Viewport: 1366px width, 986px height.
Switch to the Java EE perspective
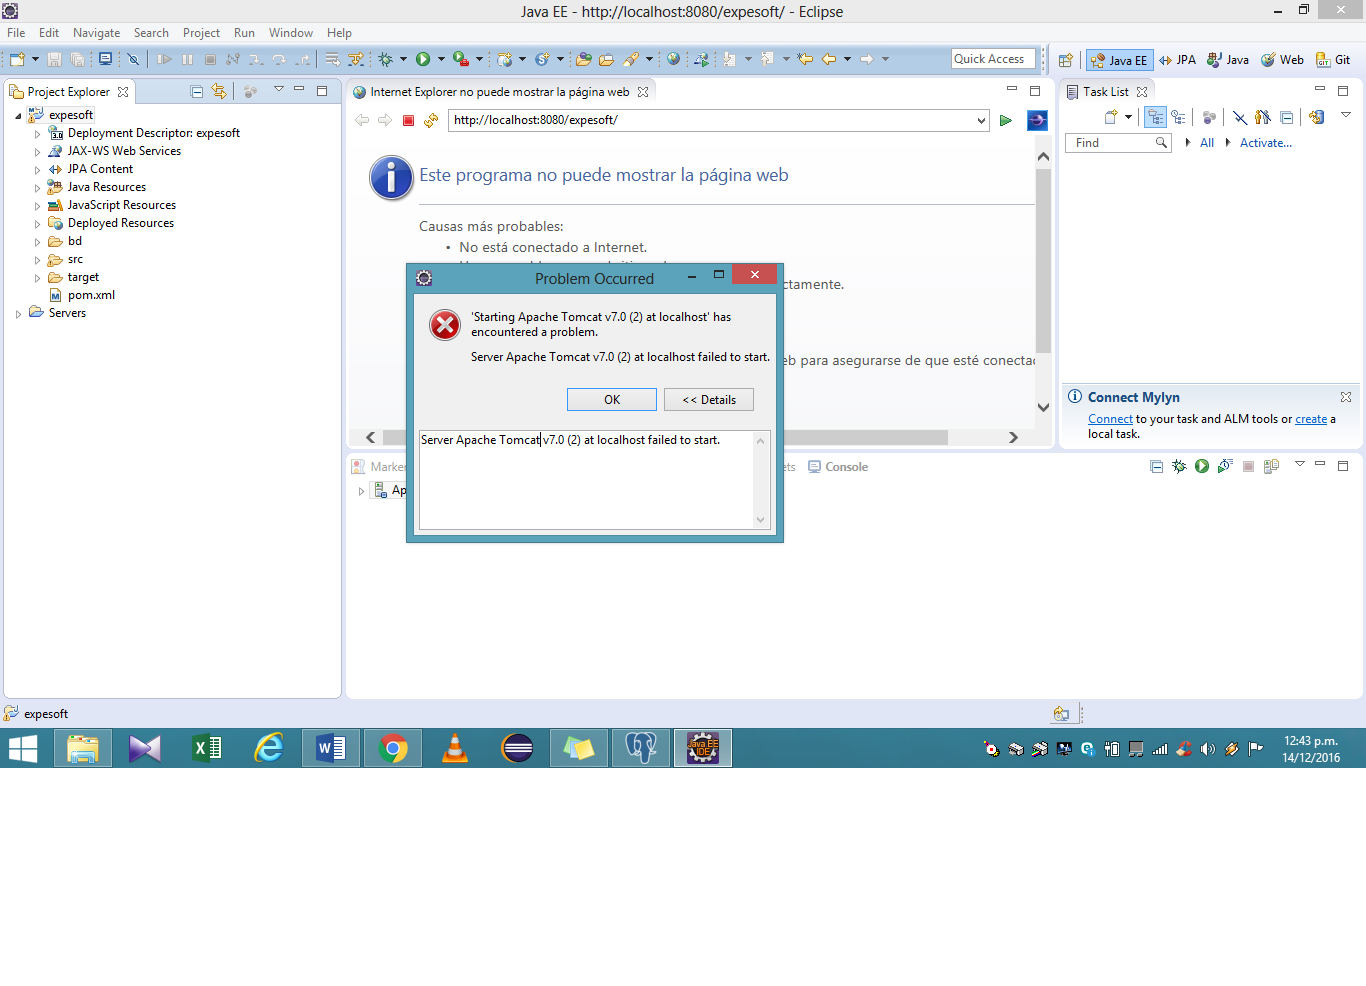[1119, 60]
